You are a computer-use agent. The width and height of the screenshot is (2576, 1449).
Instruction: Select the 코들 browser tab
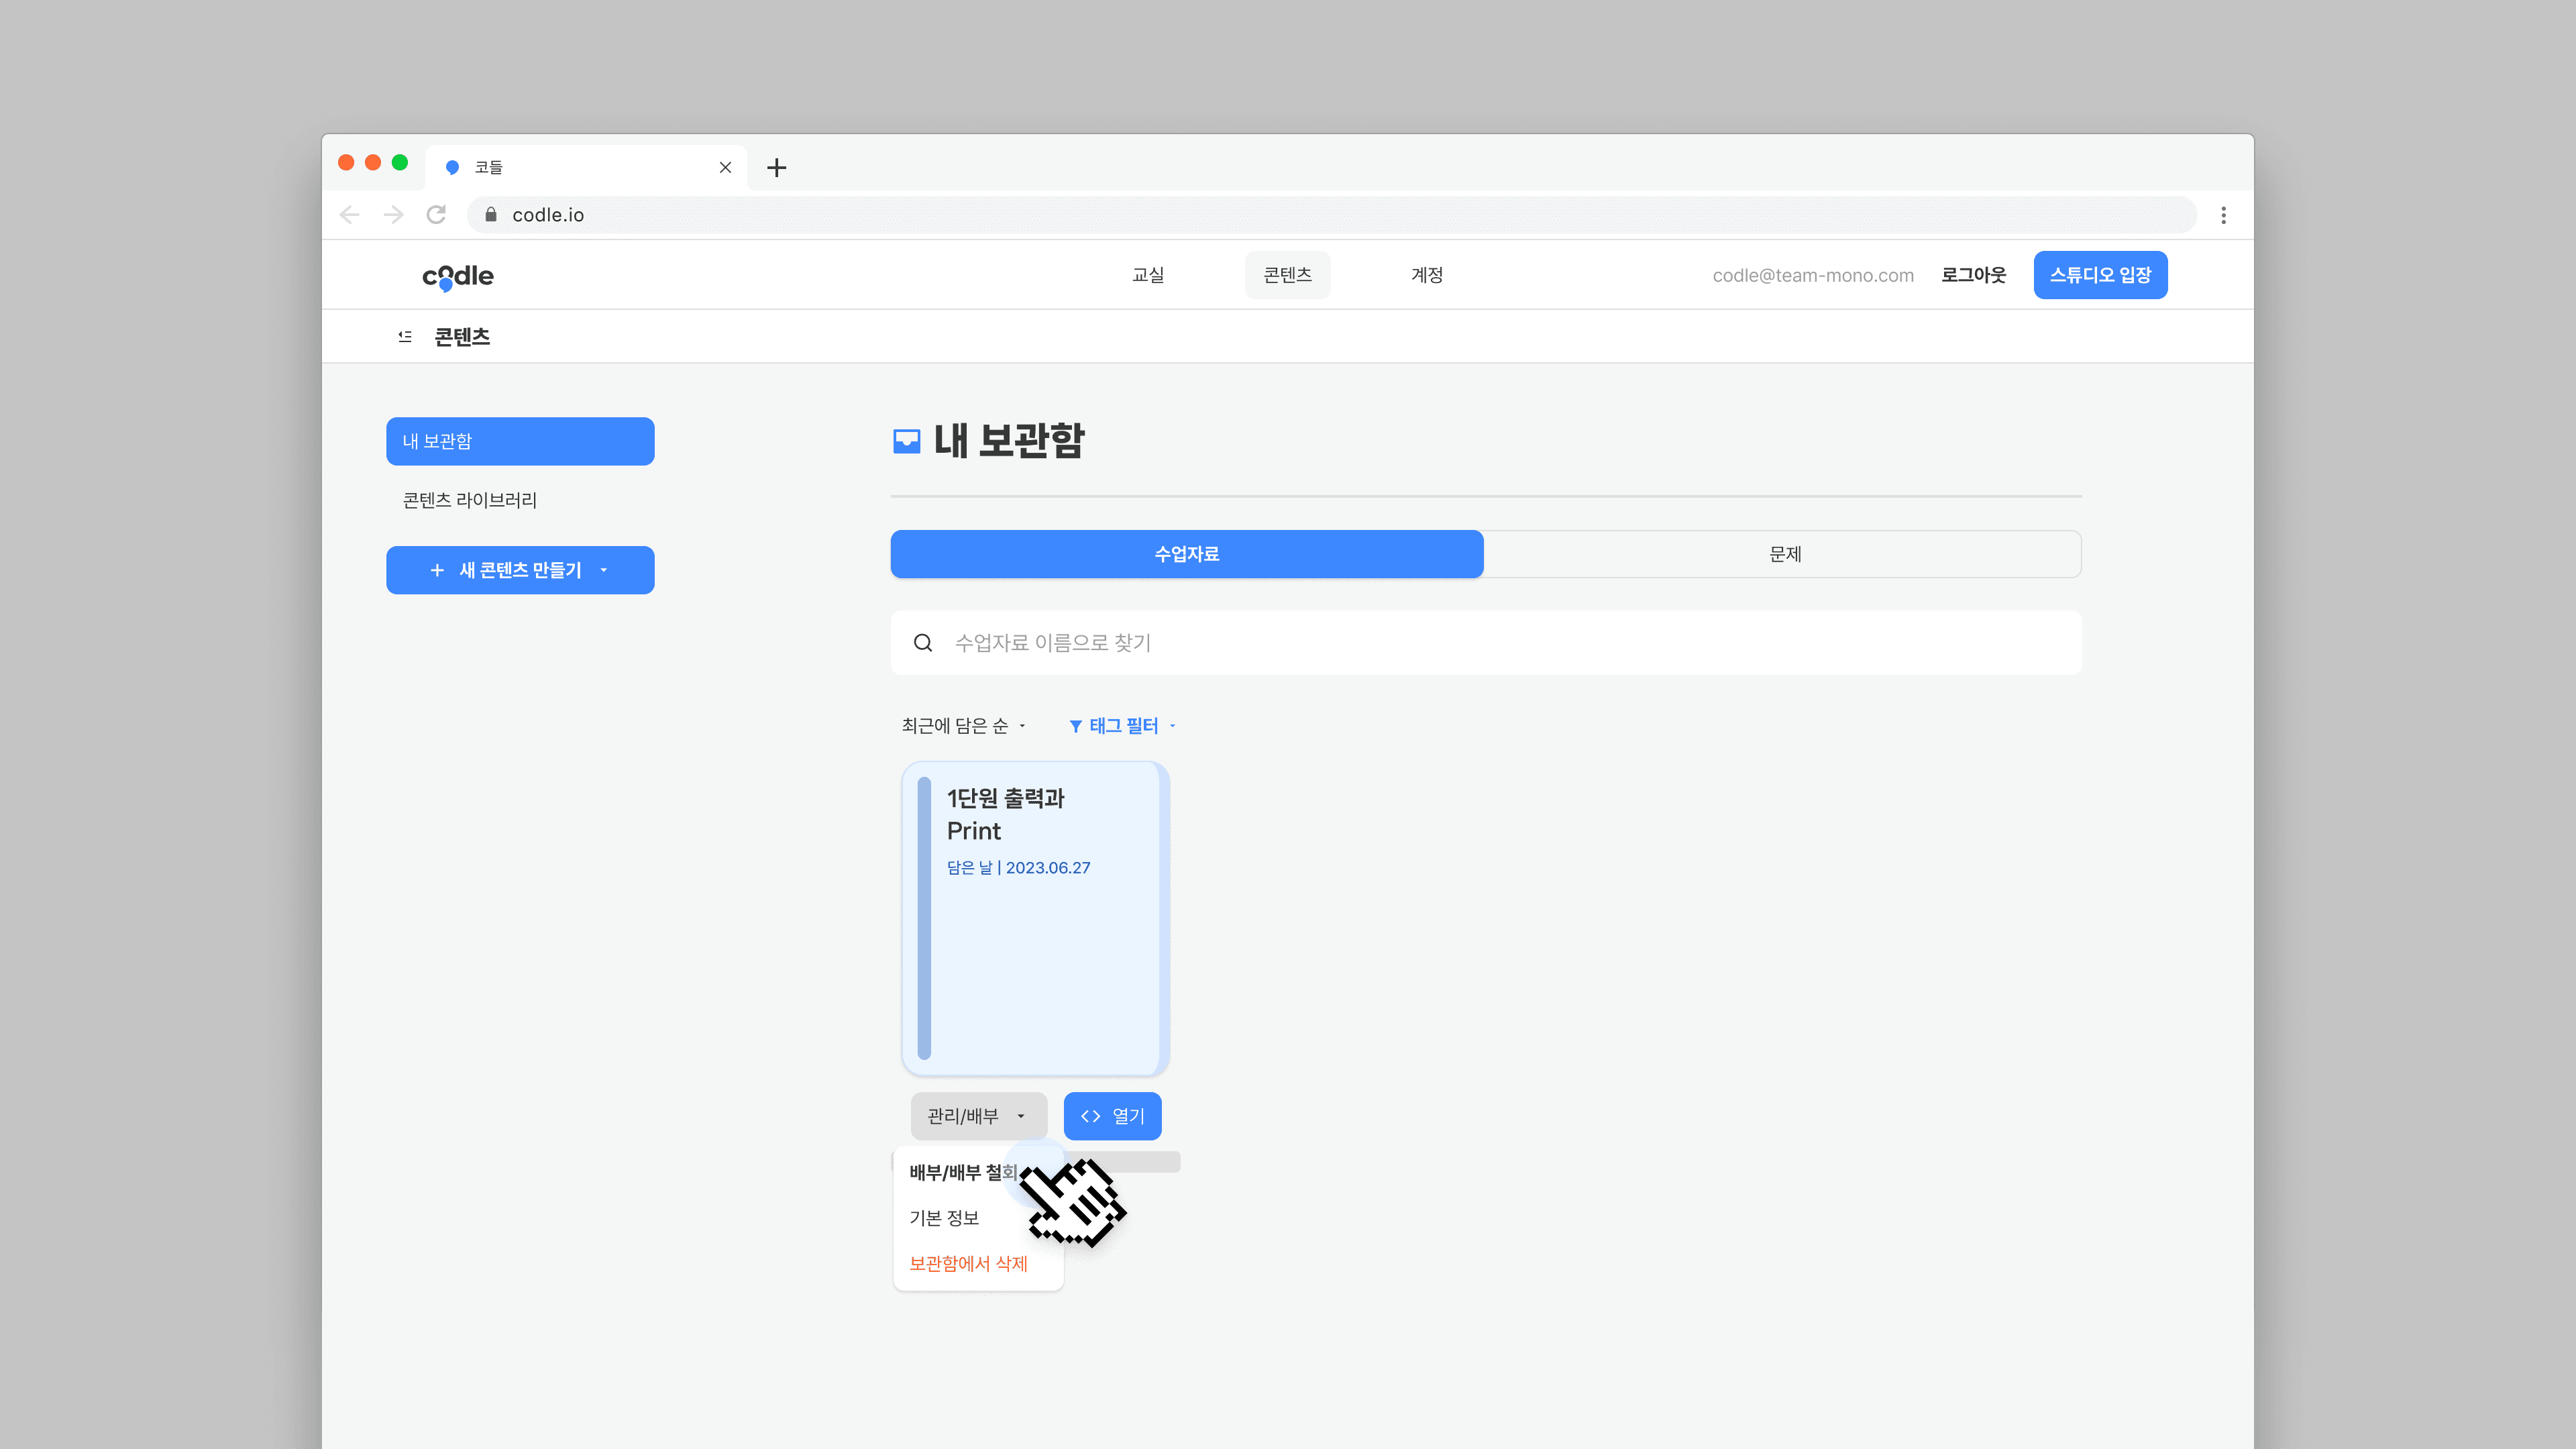pos(586,168)
